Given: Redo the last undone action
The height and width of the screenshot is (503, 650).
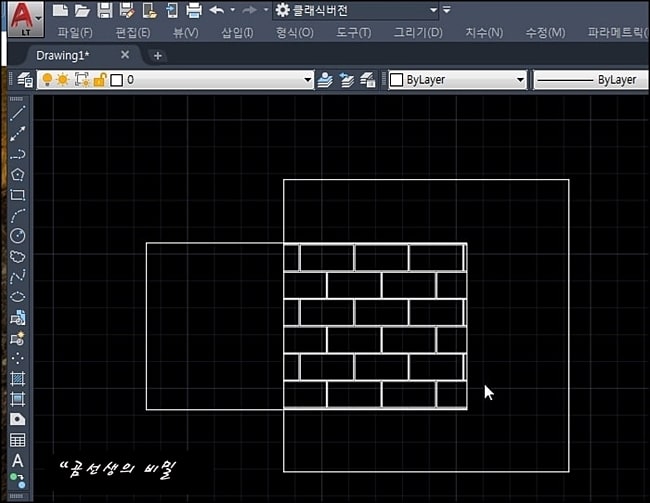Looking at the screenshot, I should coord(249,10).
